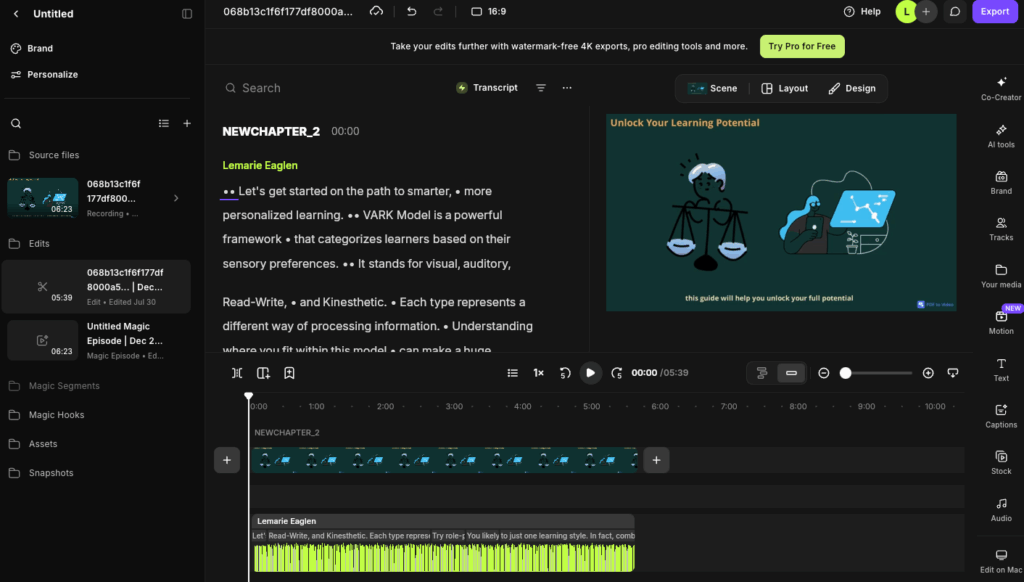The height and width of the screenshot is (582, 1024).
Task: Undo the last action
Action: tap(411, 11)
